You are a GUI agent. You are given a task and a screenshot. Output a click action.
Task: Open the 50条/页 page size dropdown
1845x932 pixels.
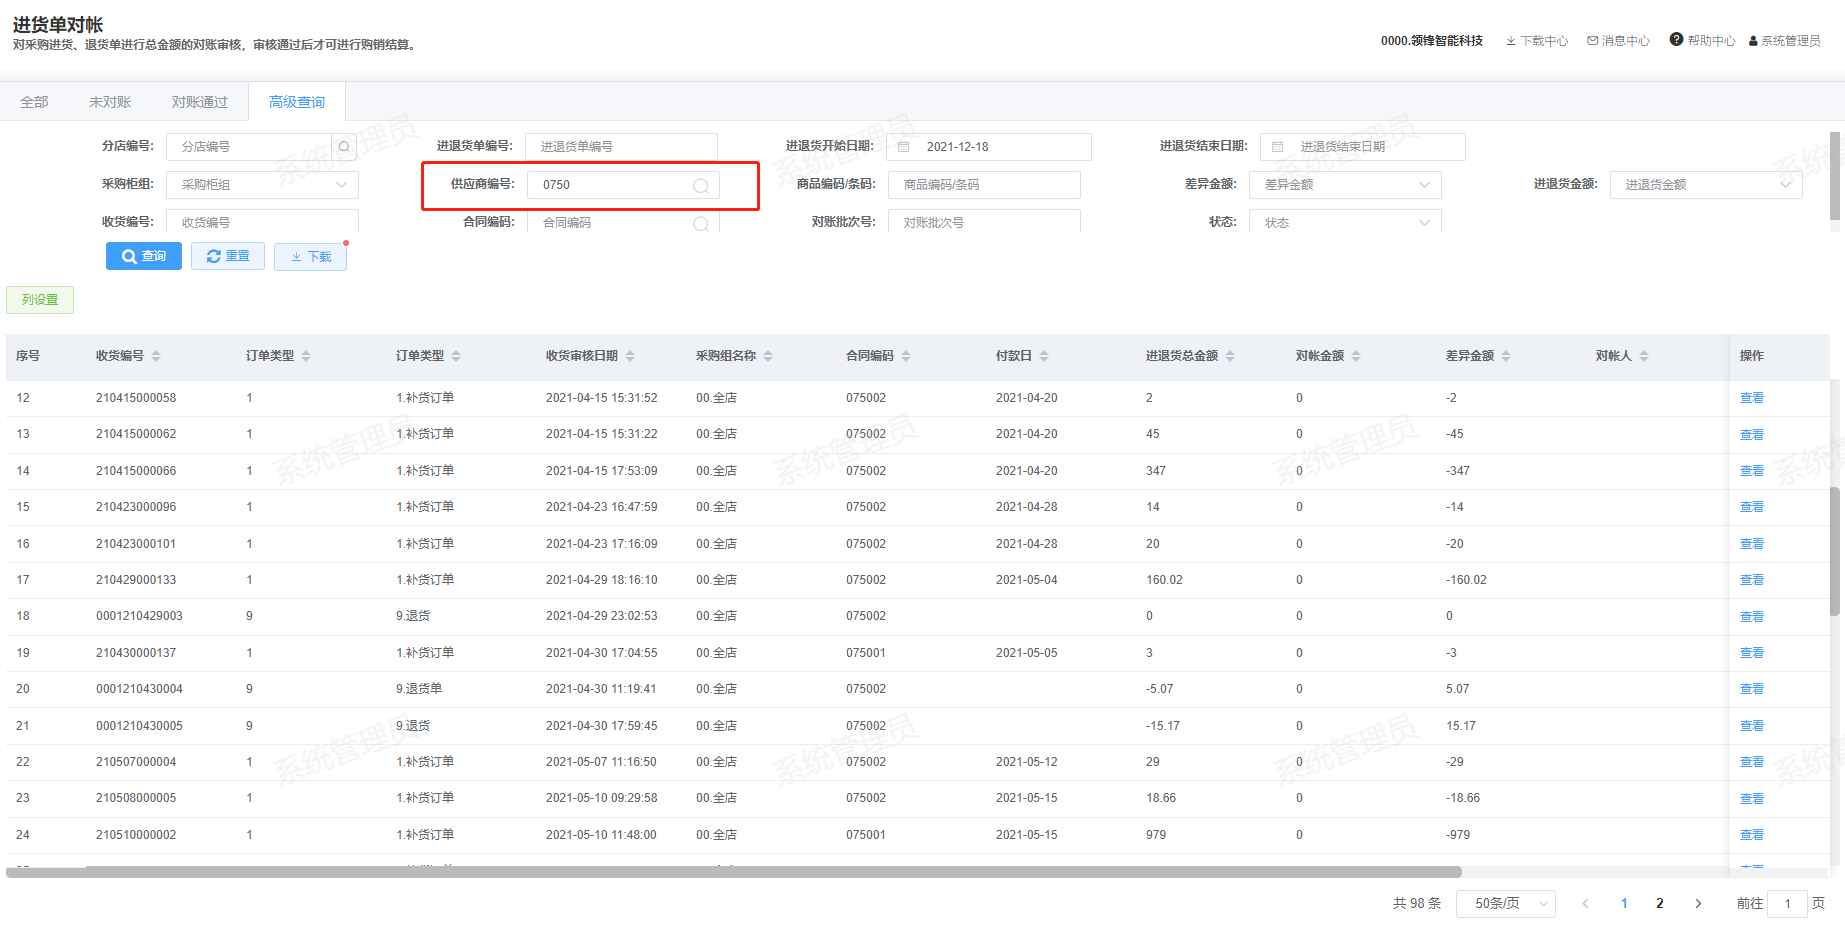(x=1505, y=904)
